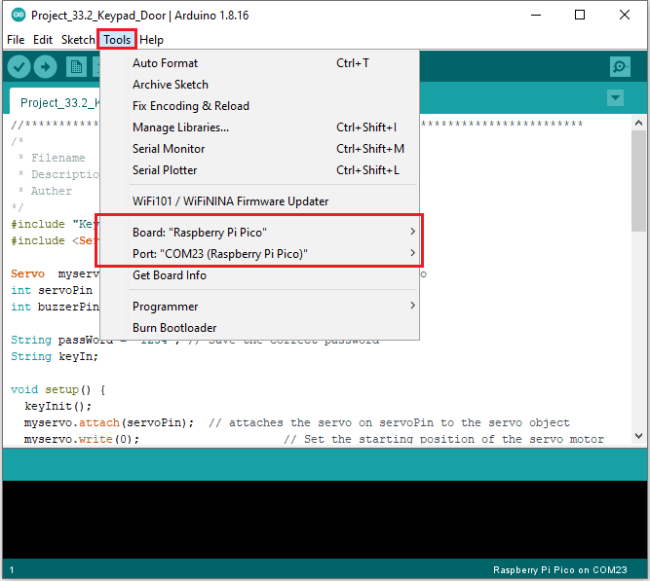Click the 'void setup() {' code line
This screenshot has width=650, height=582.
point(58,390)
